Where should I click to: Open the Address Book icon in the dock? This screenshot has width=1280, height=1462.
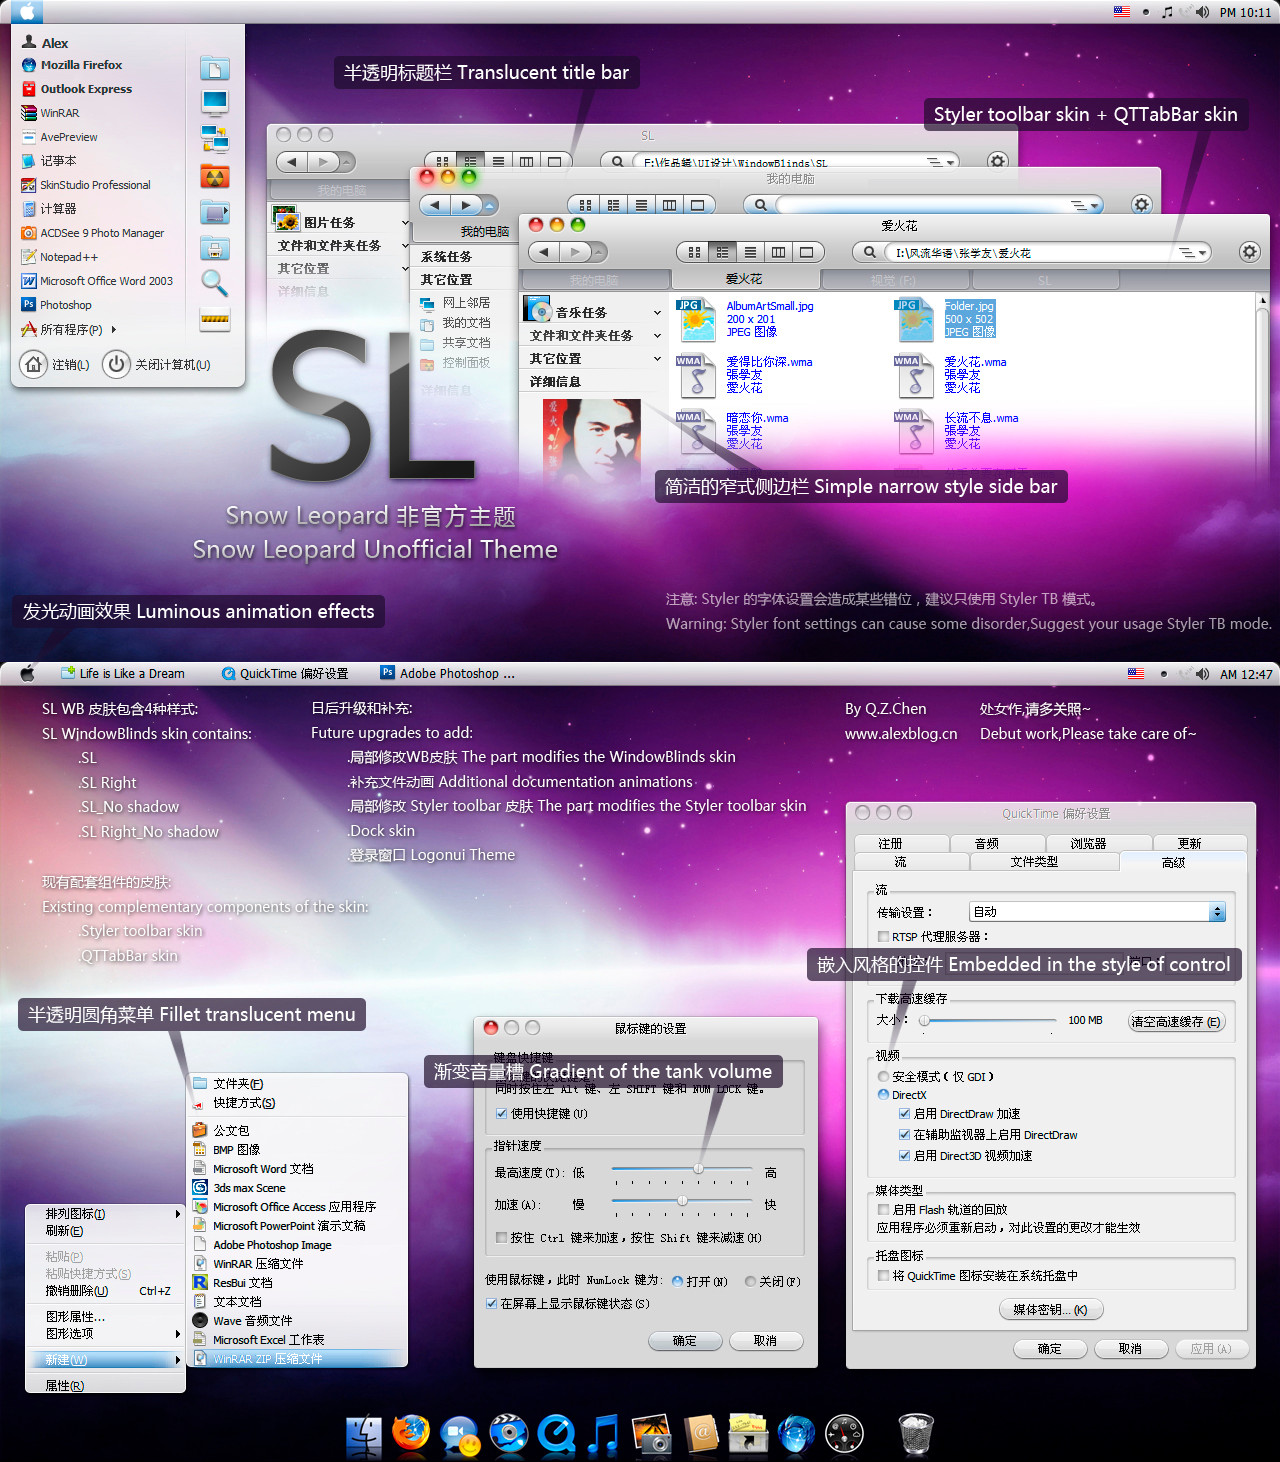click(702, 1434)
